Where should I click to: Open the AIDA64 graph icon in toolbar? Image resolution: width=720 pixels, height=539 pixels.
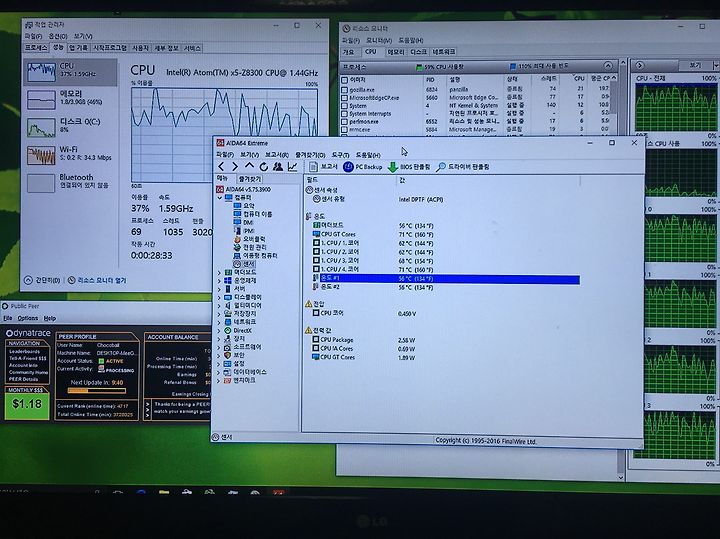click(292, 167)
